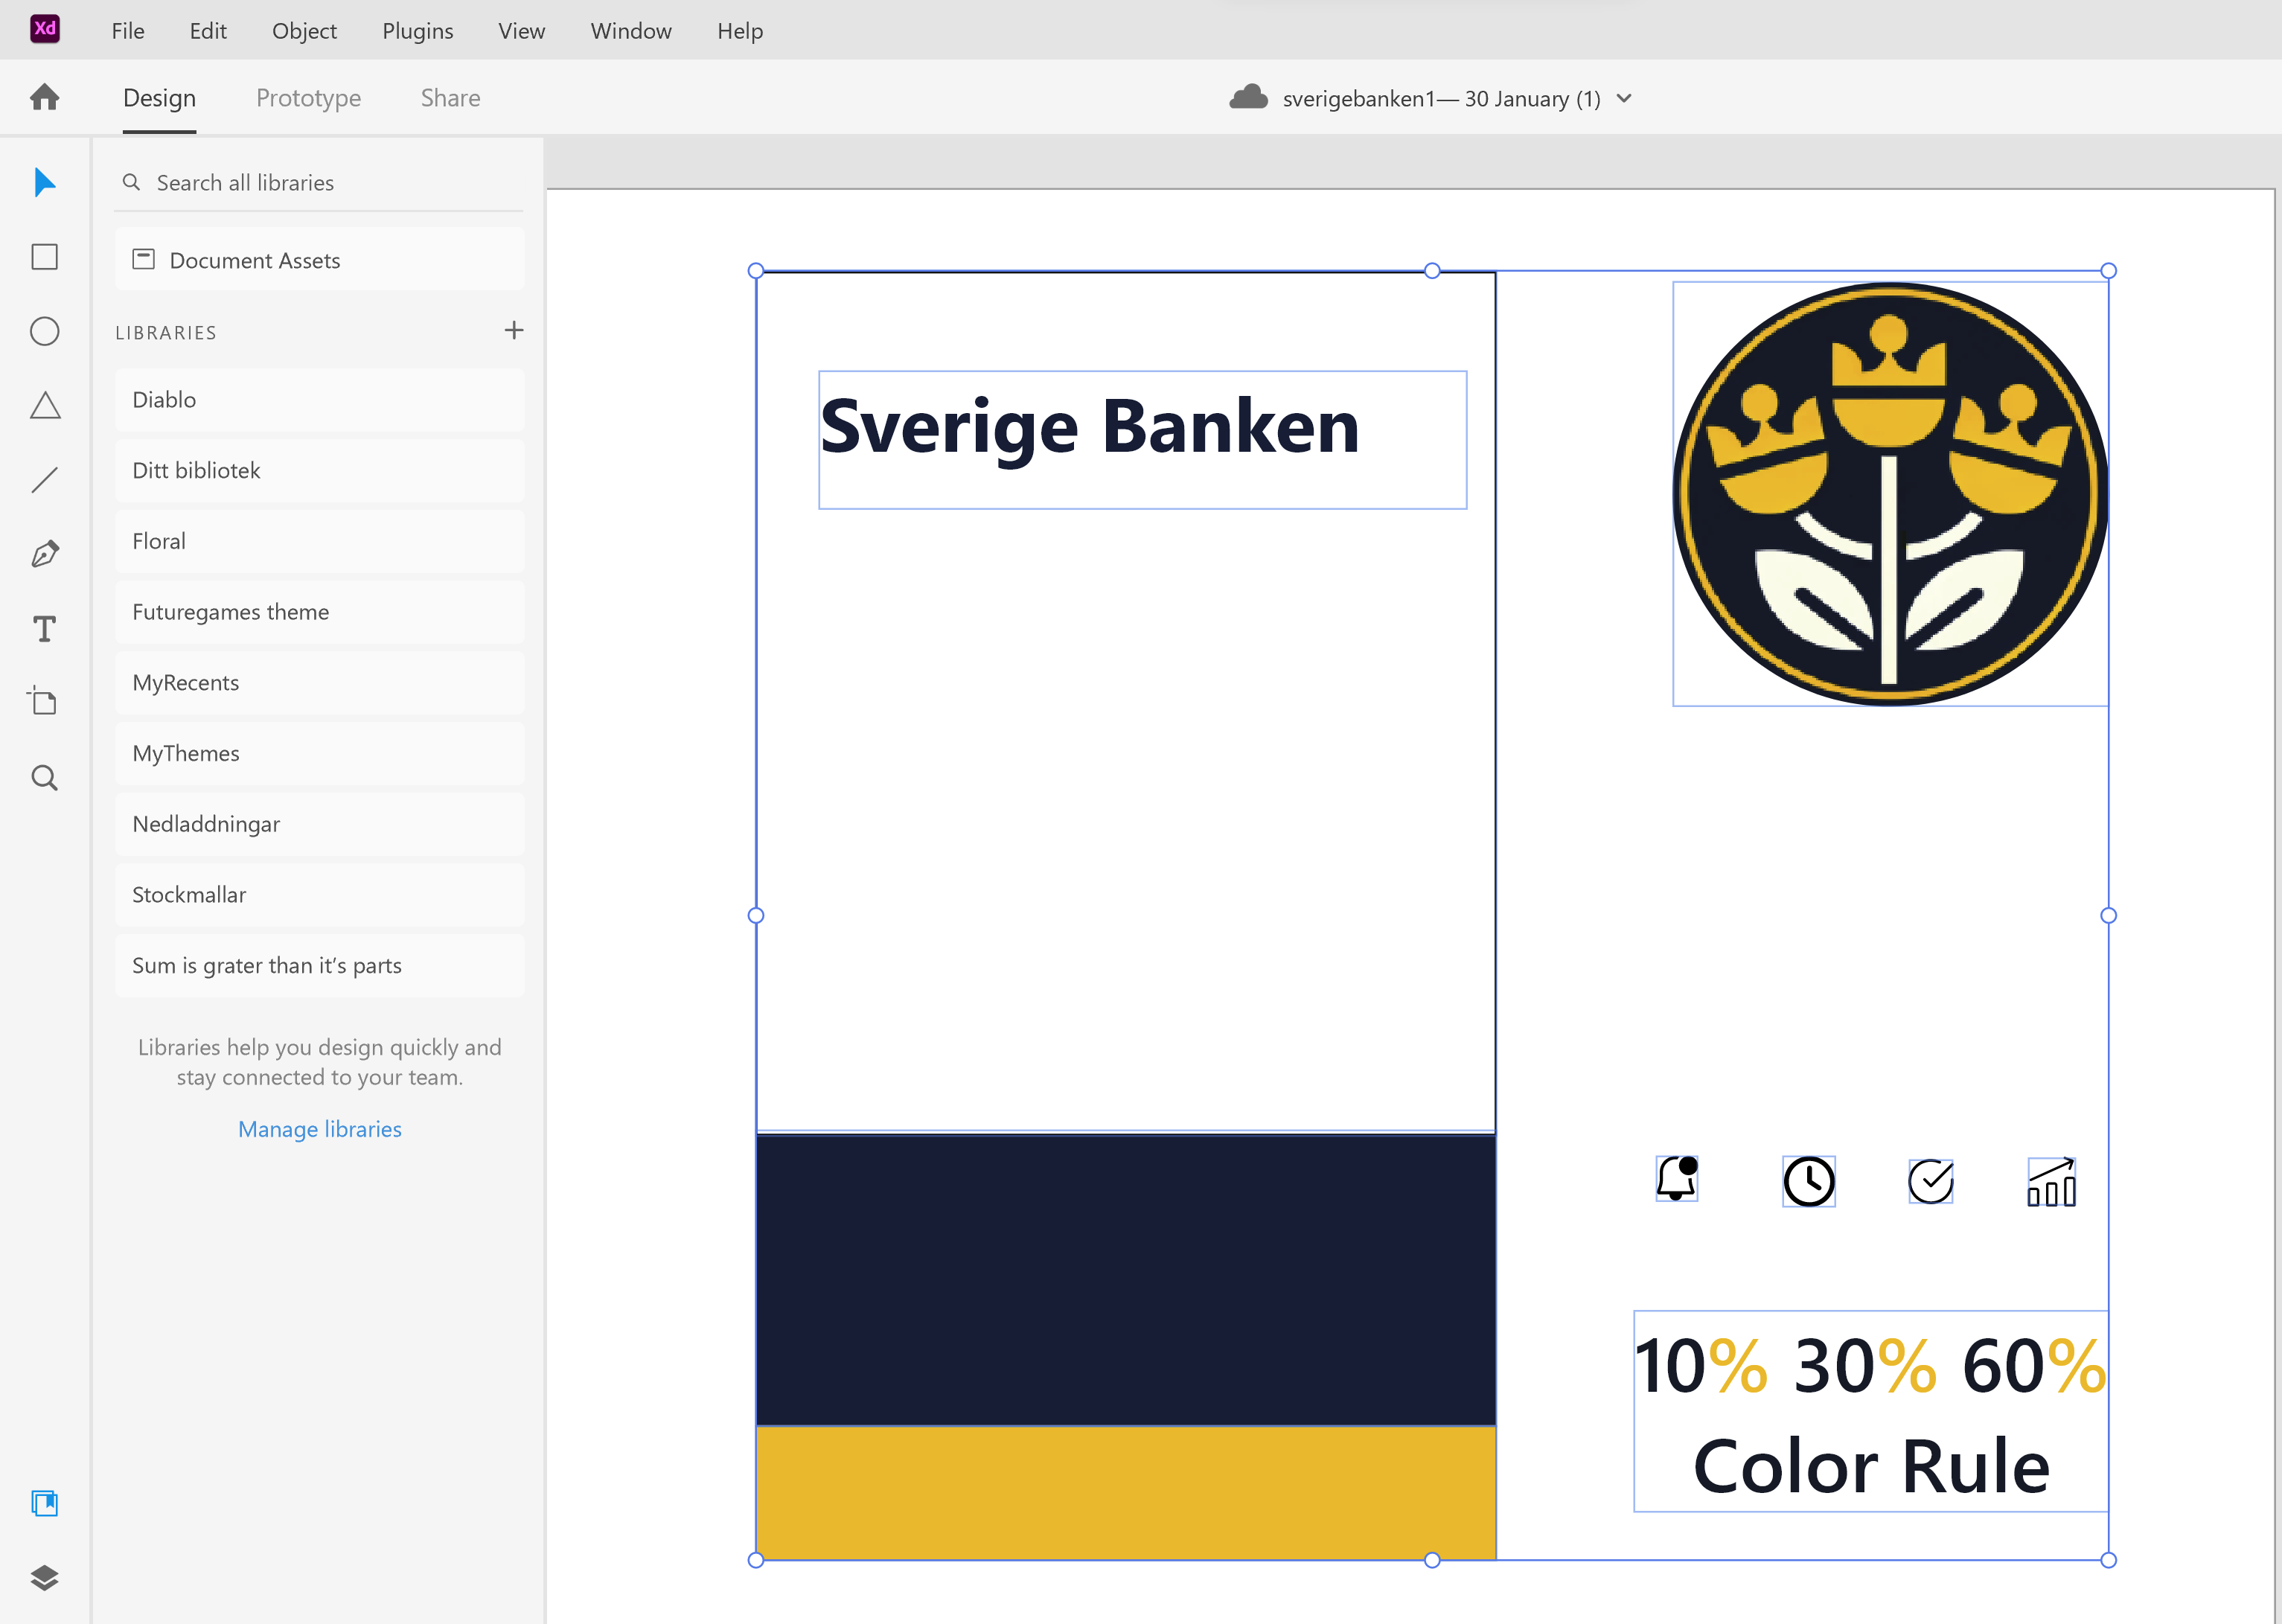Select the Polygon triangle tool
The height and width of the screenshot is (1624, 2282).
tap(45, 405)
